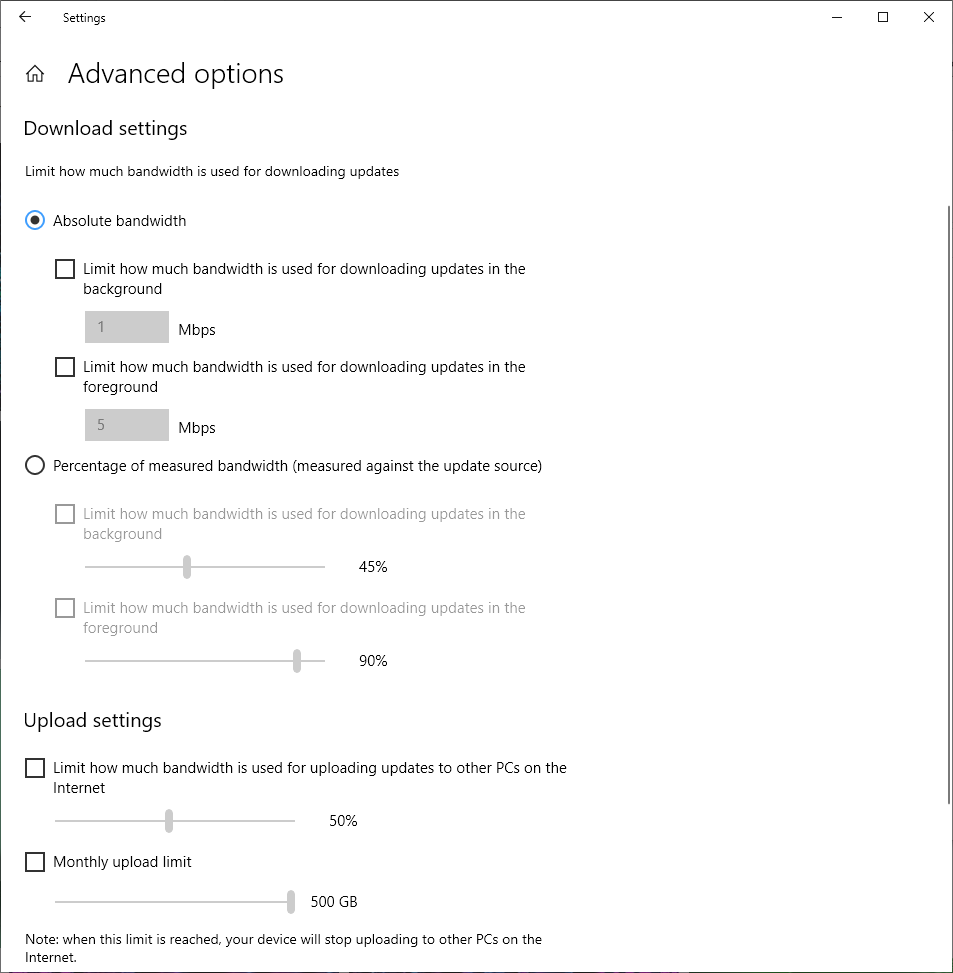Click the 500 GB monthly upload slider handle
Screen dimensions: 953x973
tap(291, 902)
